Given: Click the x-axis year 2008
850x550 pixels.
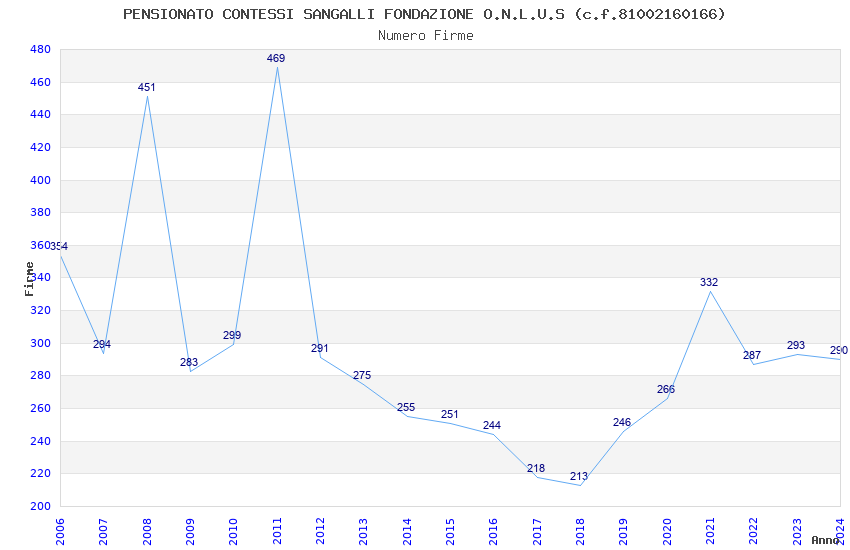Looking at the screenshot, I should 147,531.
